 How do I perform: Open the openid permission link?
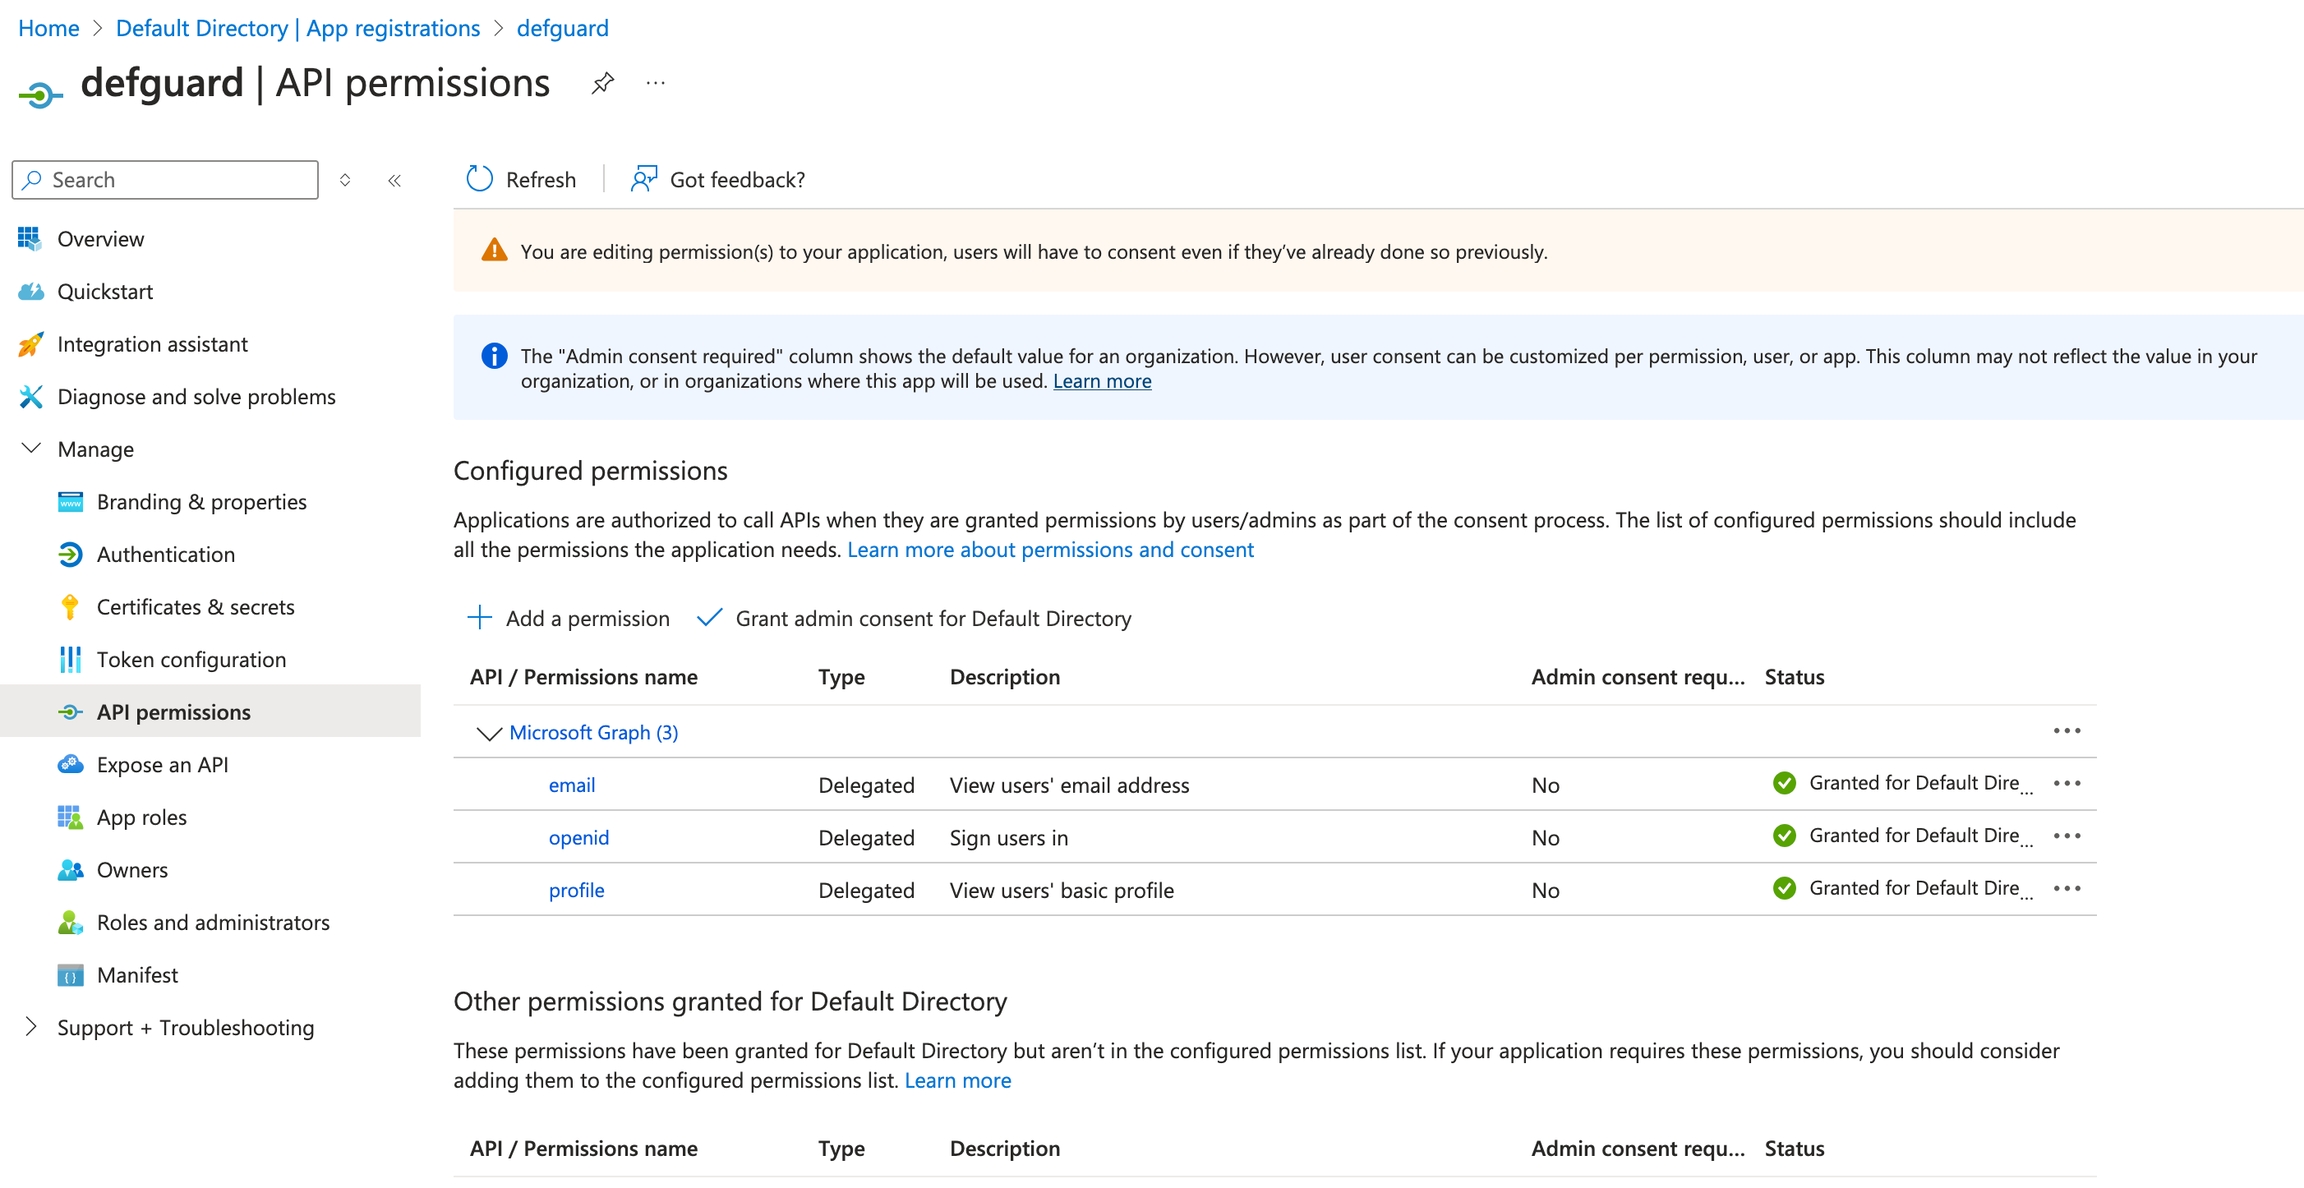coord(578,838)
